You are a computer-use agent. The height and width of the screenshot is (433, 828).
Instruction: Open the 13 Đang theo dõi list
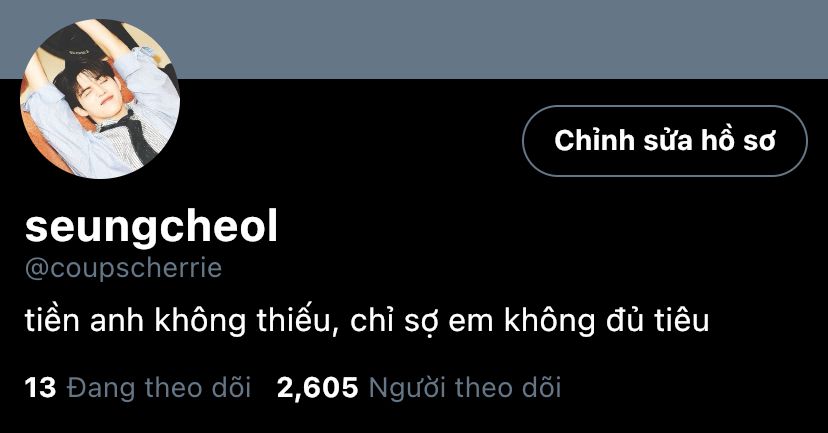pos(137,388)
